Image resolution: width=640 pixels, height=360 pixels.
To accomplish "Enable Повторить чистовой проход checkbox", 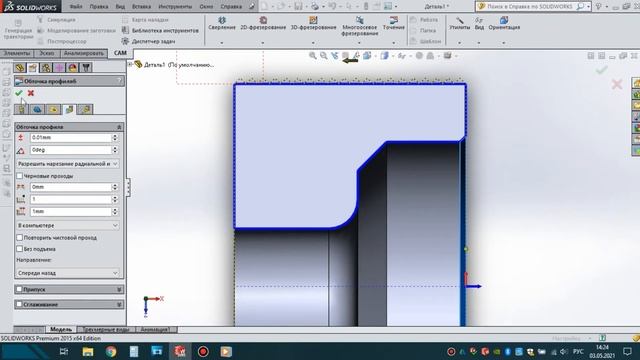I will (19, 238).
